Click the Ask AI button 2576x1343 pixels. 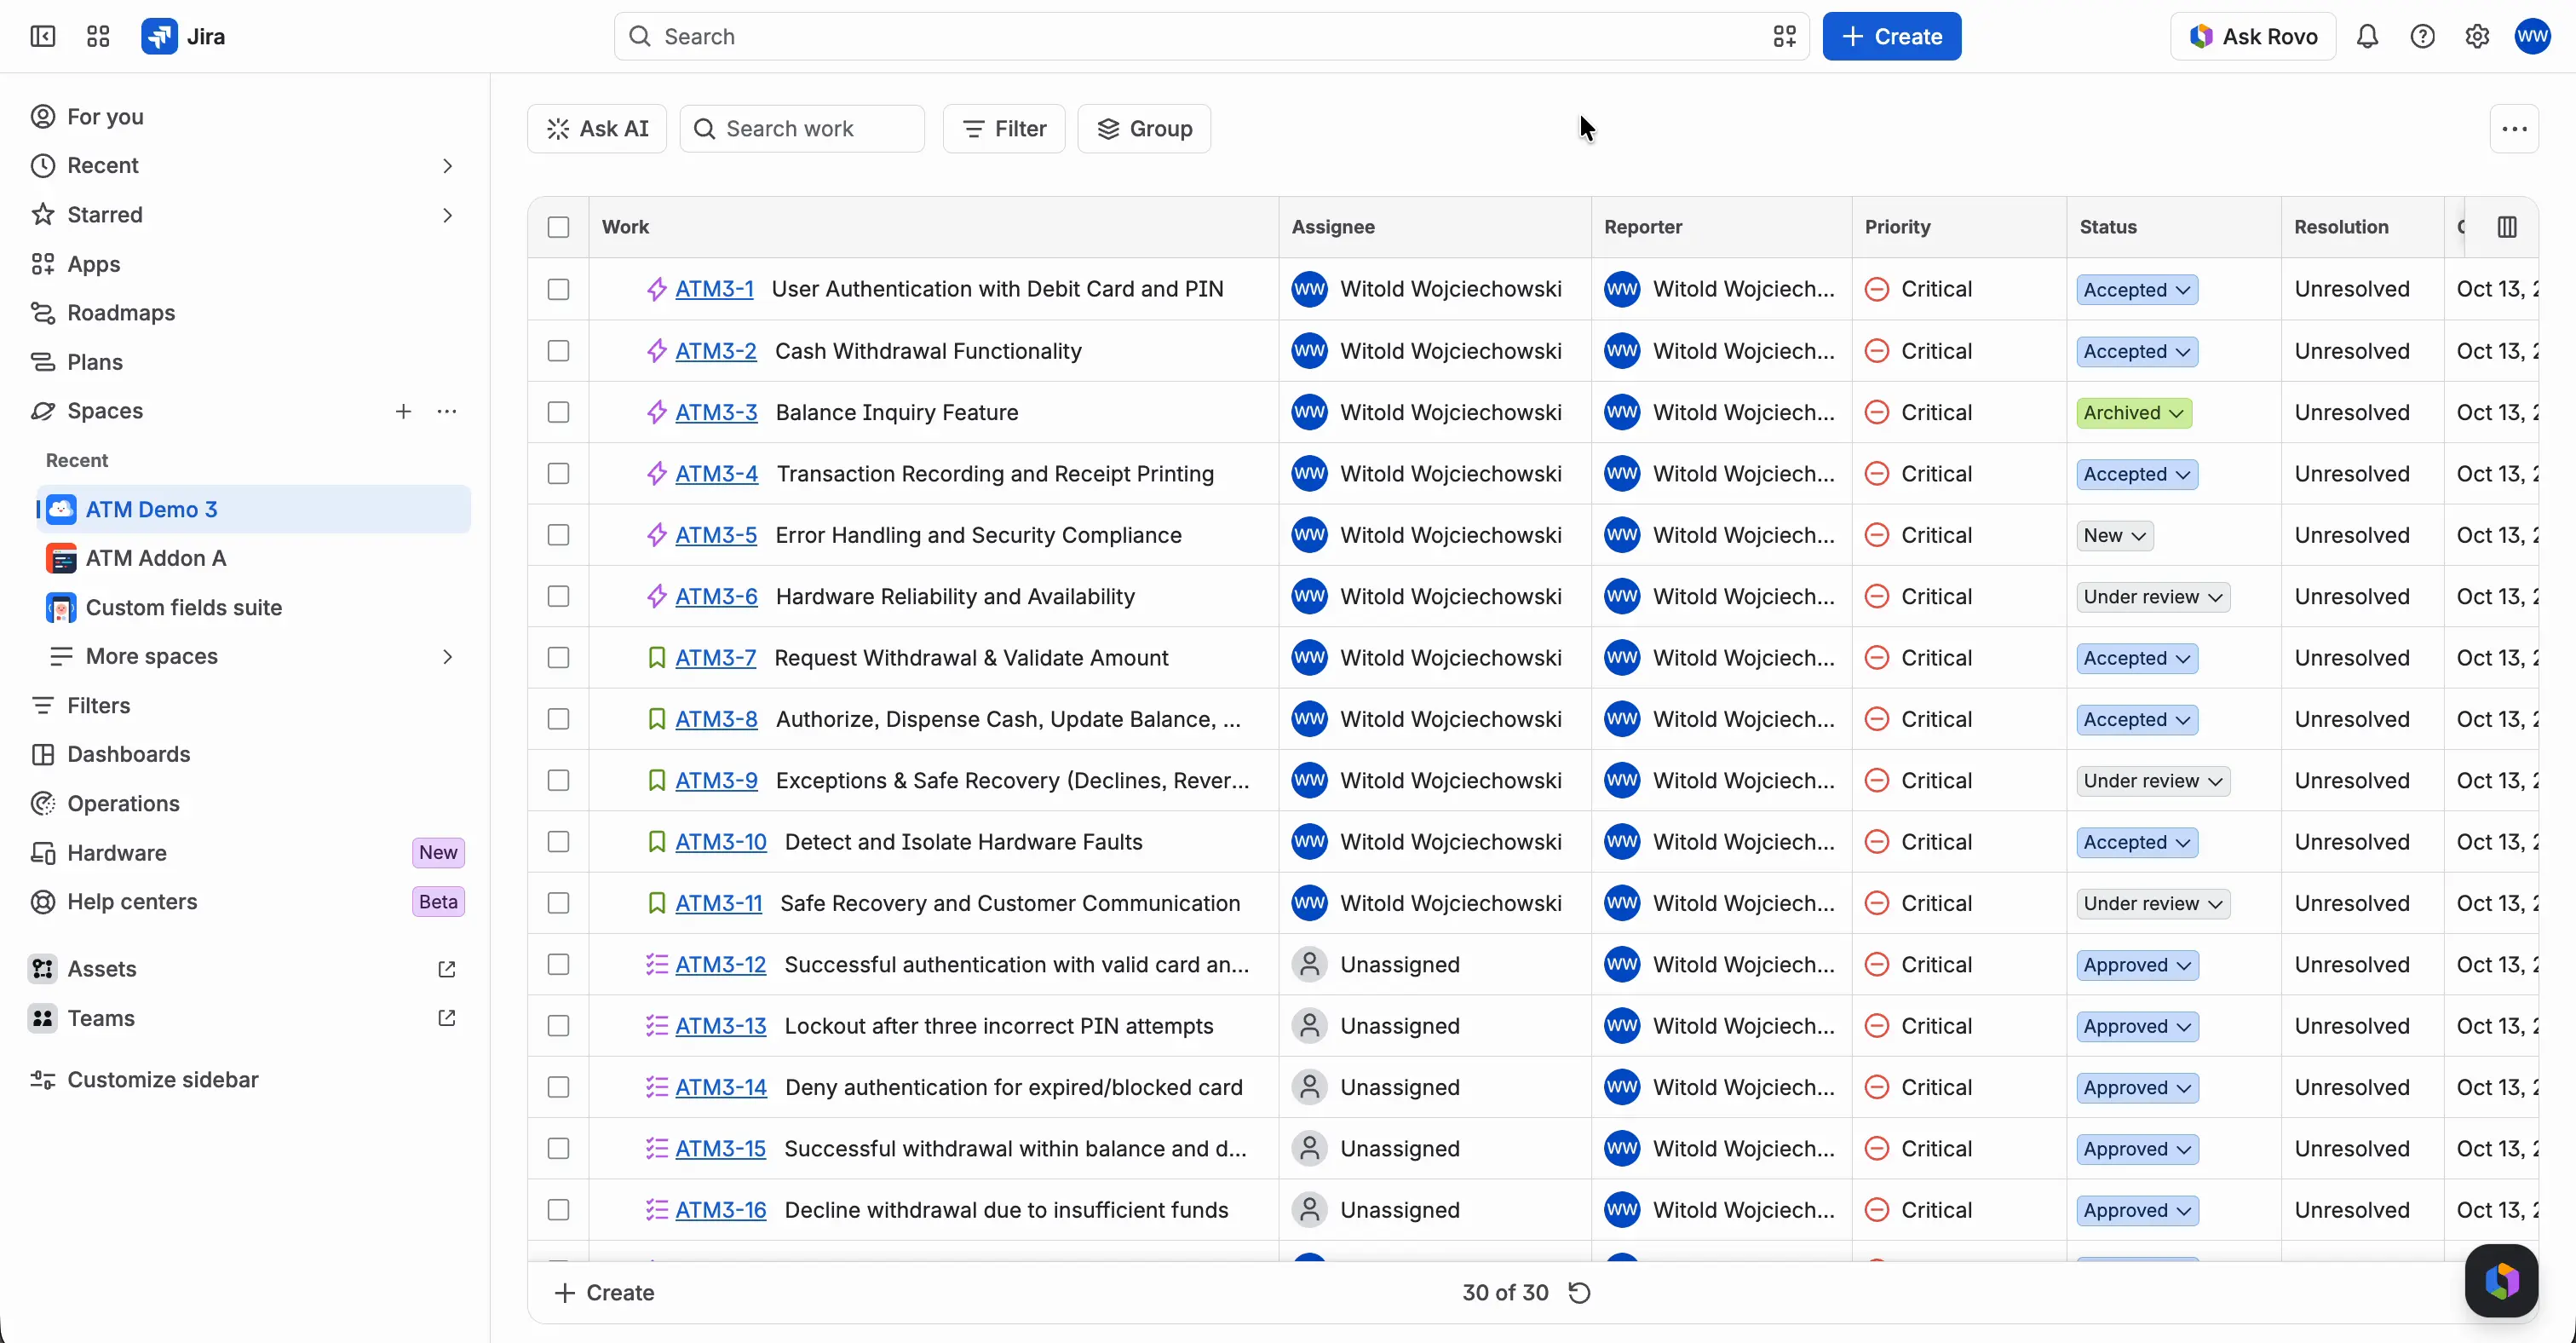click(x=597, y=129)
